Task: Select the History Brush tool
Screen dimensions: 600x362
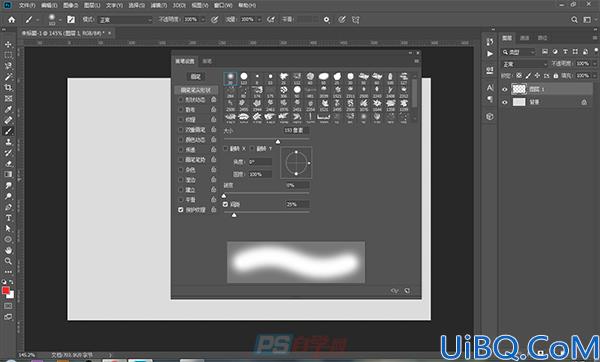Action: click(x=8, y=153)
